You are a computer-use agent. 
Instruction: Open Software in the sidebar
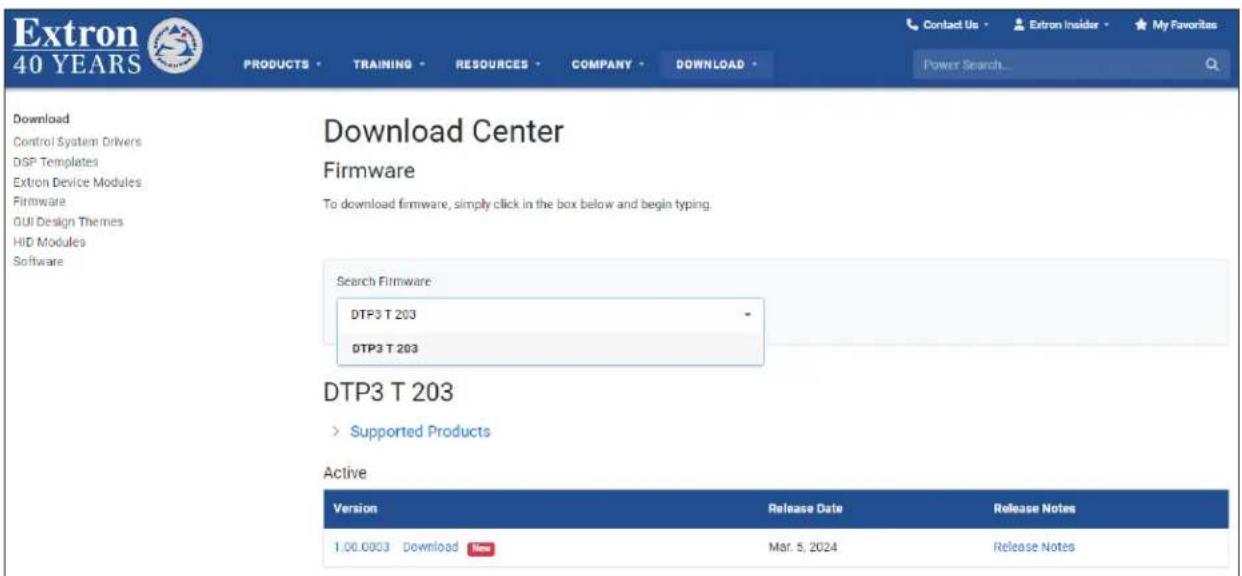36,261
